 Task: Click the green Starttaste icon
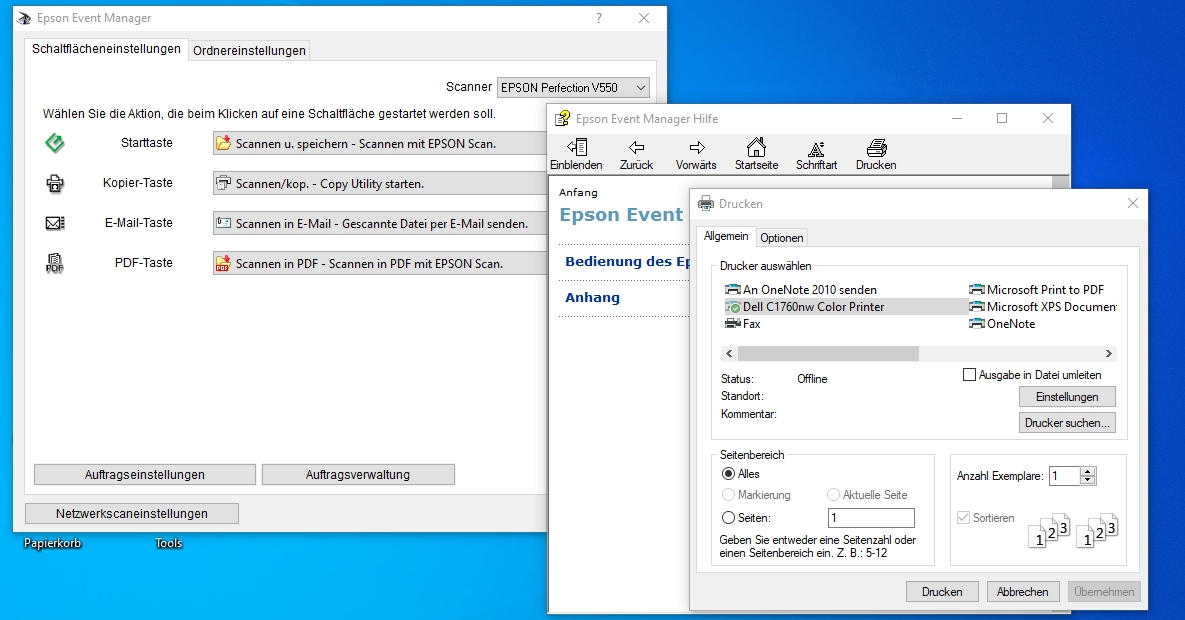[54, 143]
